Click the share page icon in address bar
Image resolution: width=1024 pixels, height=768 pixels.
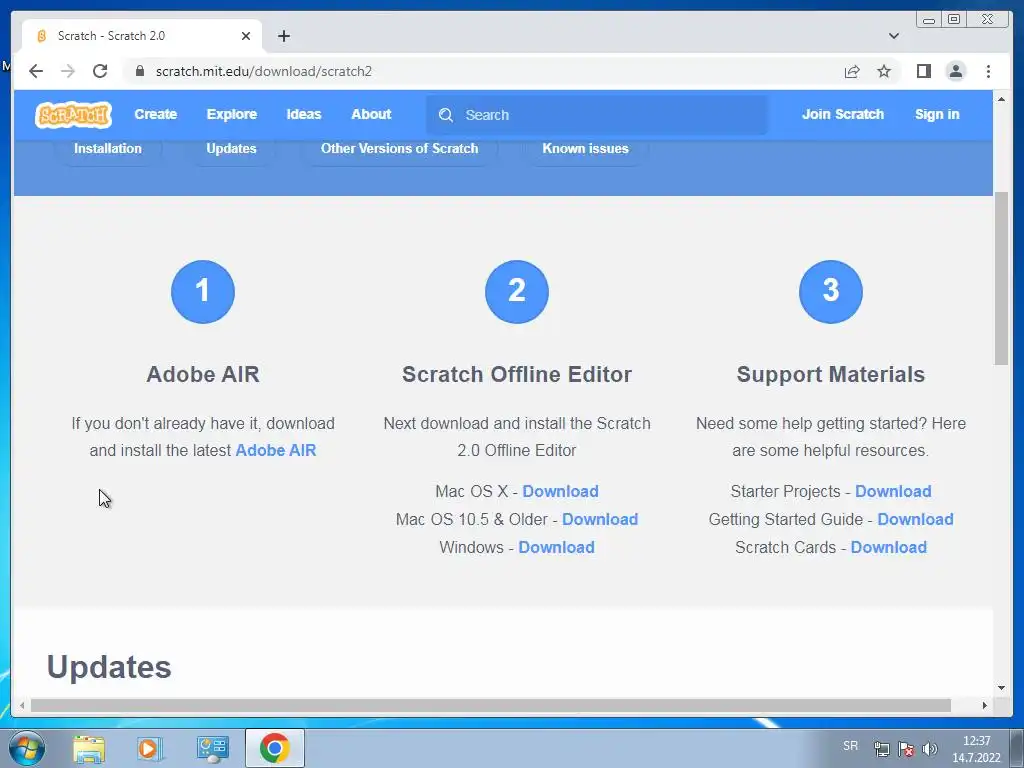[852, 71]
